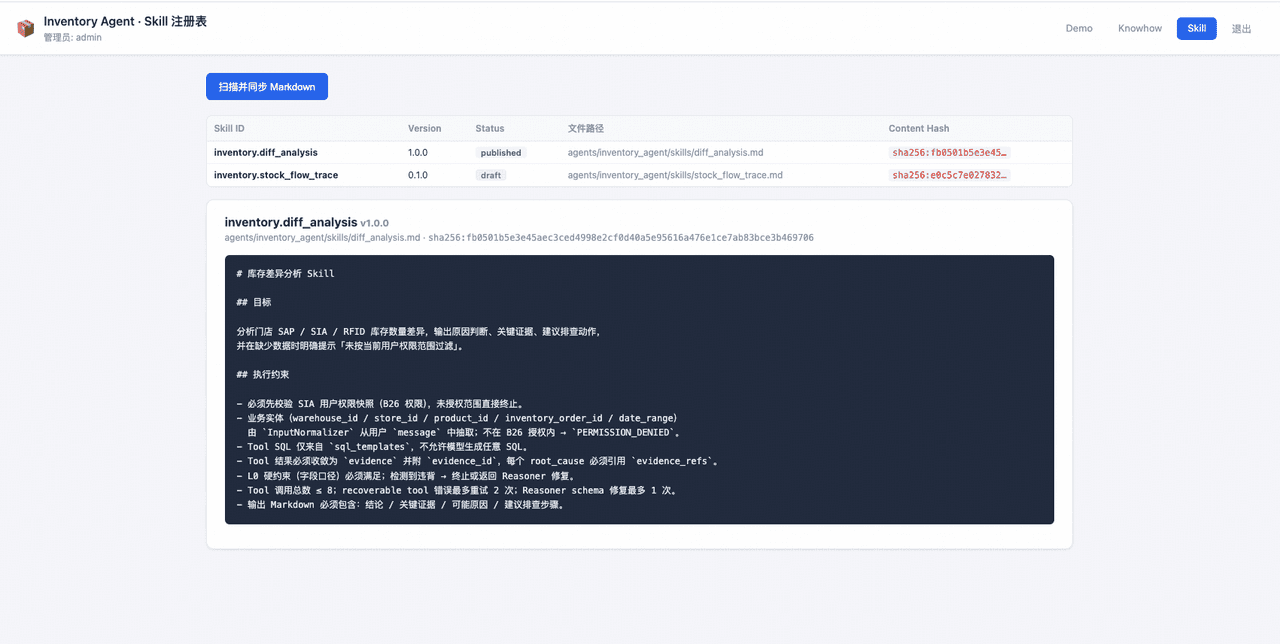Click the inventory.diff_analysis detail heading
The image size is (1280, 644).
[x=291, y=222]
